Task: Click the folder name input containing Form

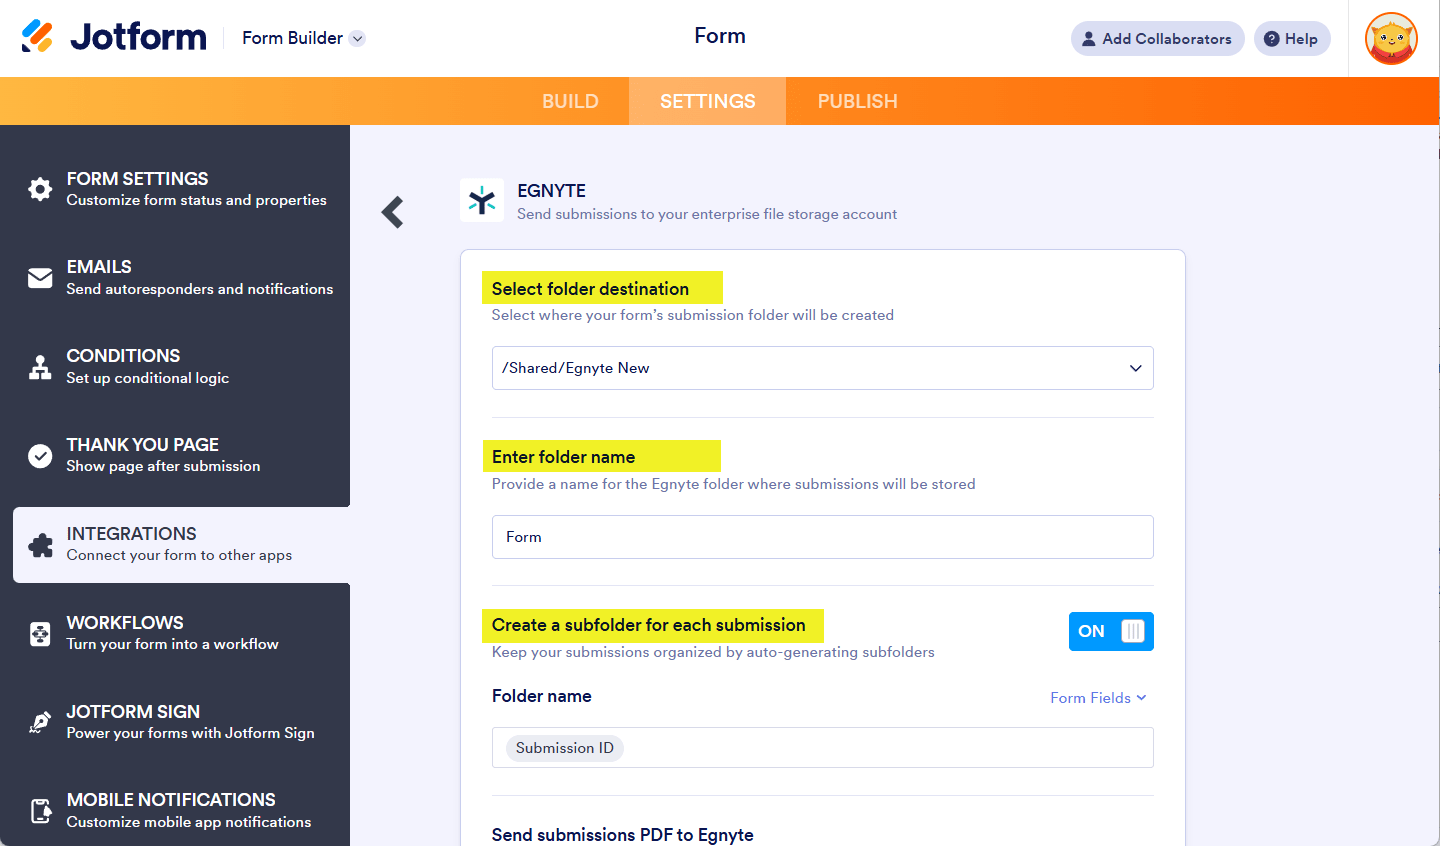Action: click(x=822, y=537)
